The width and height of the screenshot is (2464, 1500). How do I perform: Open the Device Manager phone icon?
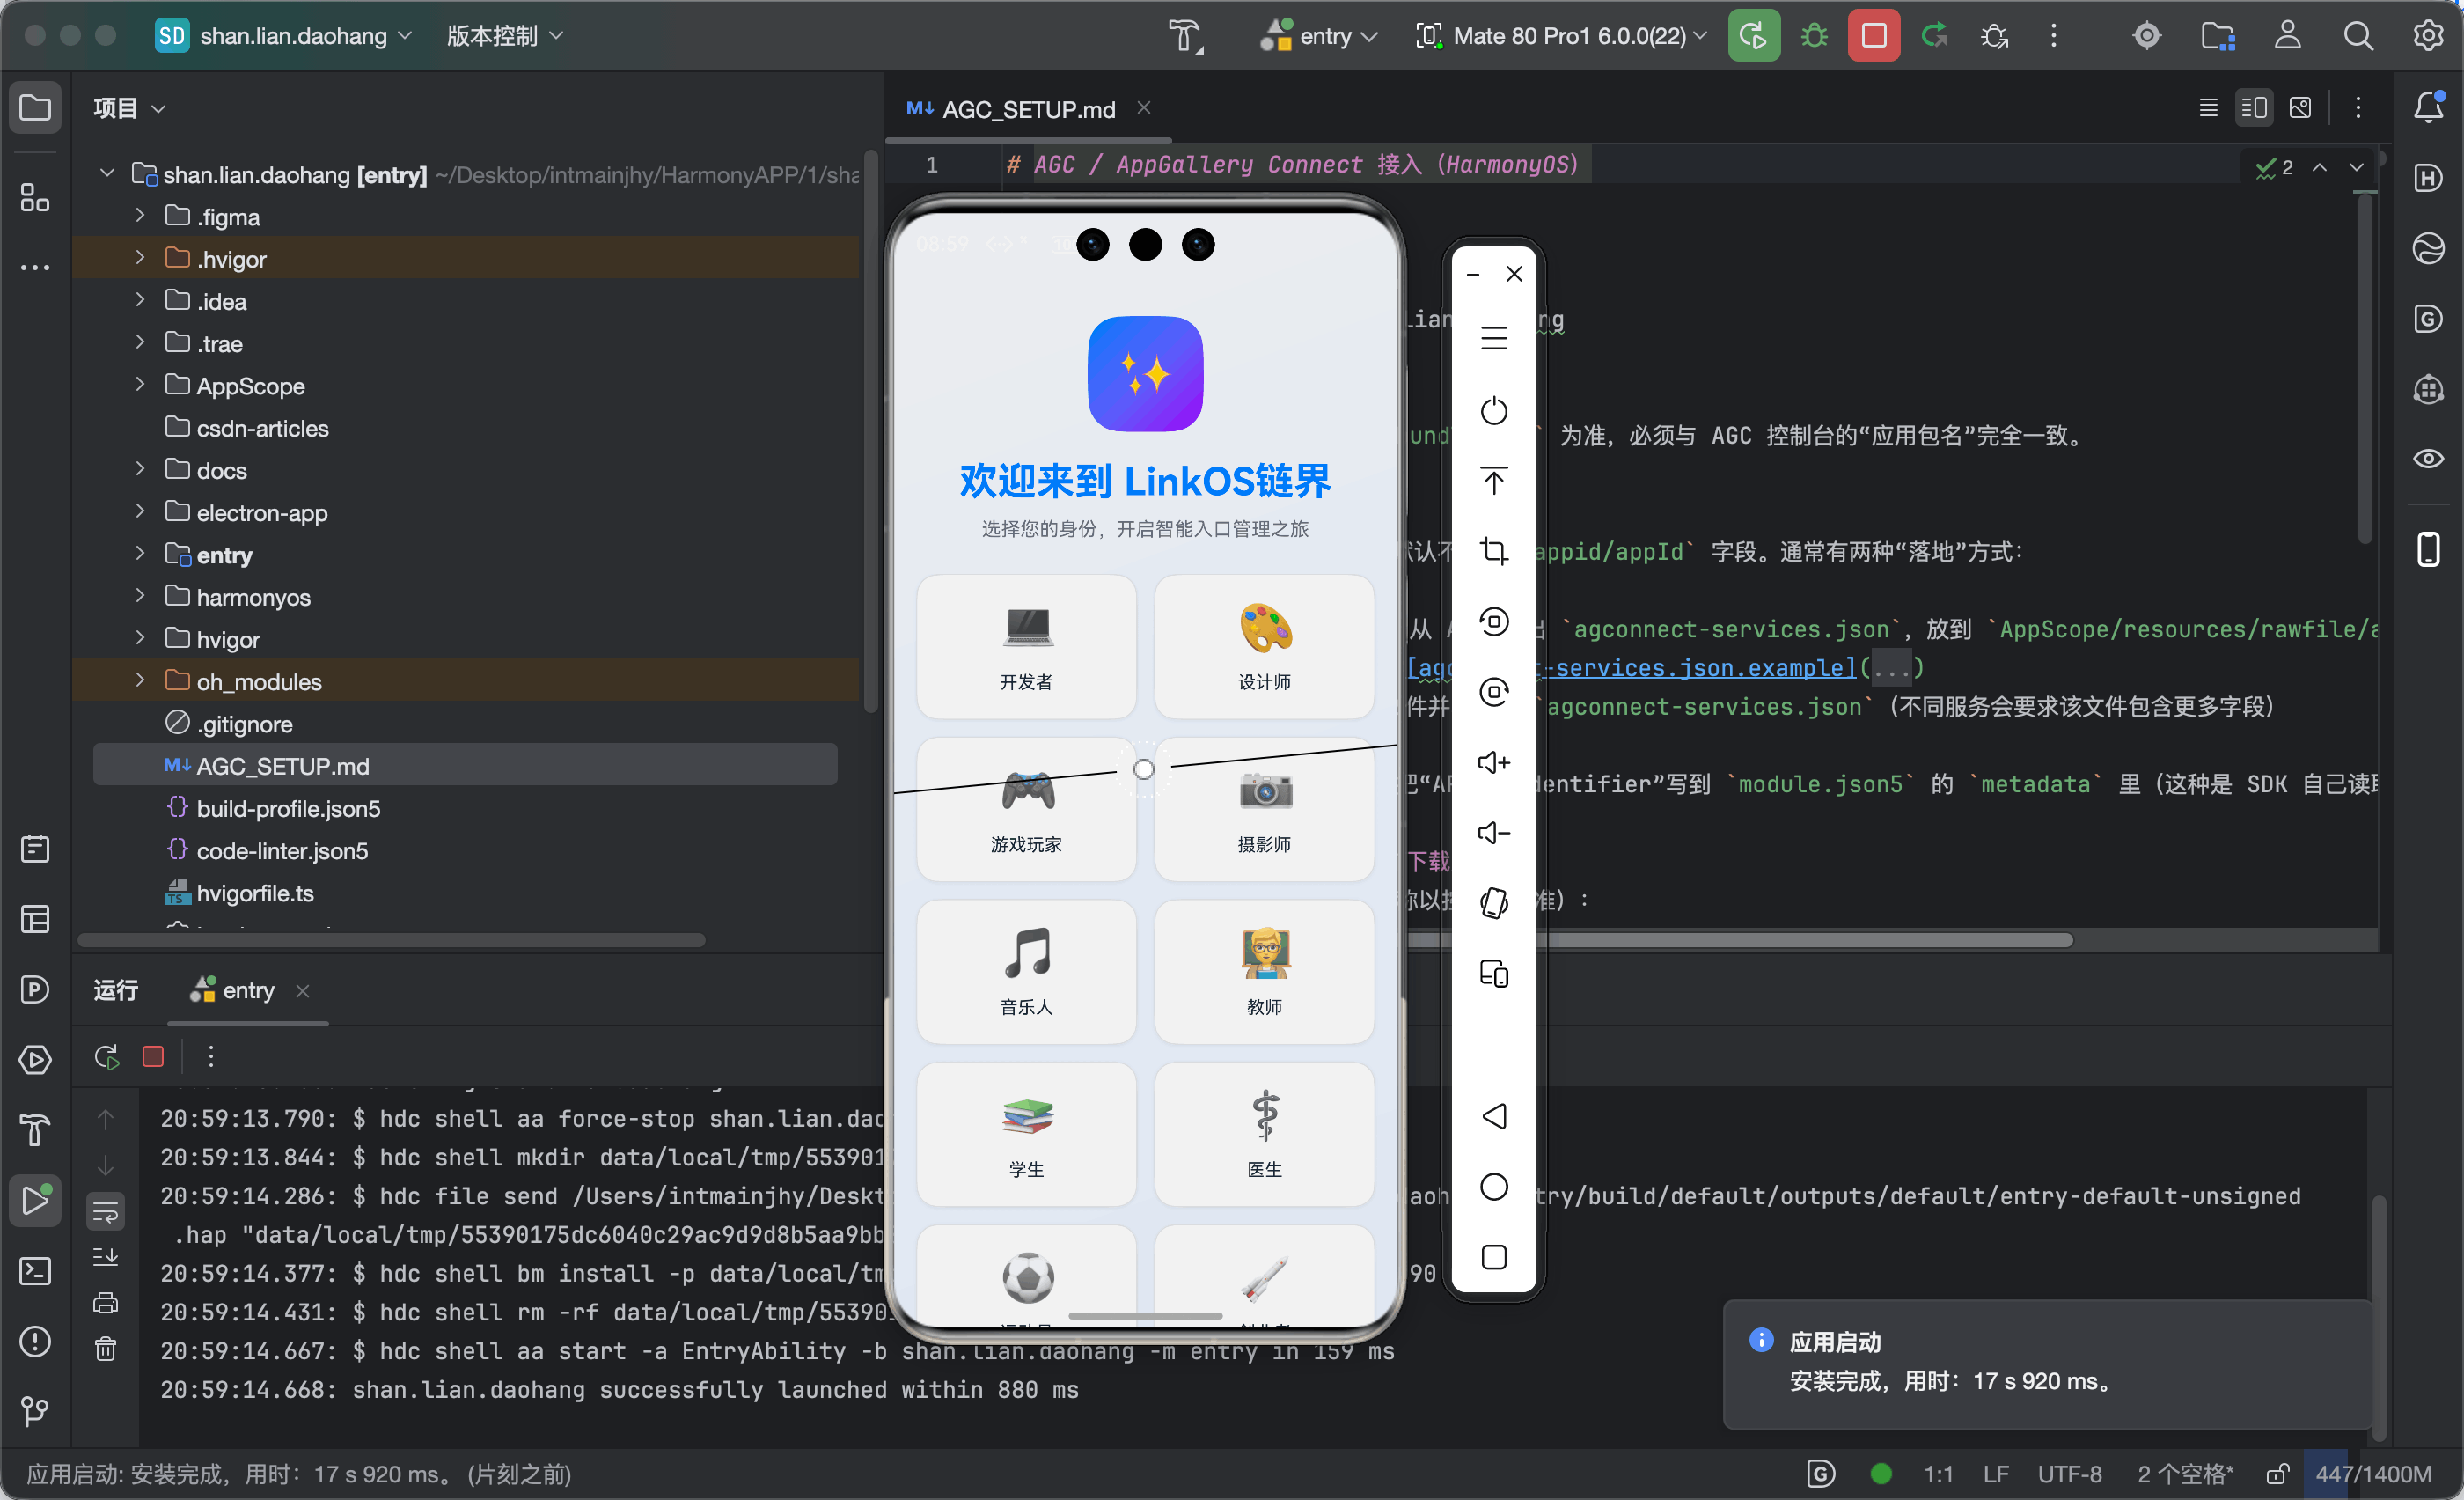click(x=2428, y=549)
